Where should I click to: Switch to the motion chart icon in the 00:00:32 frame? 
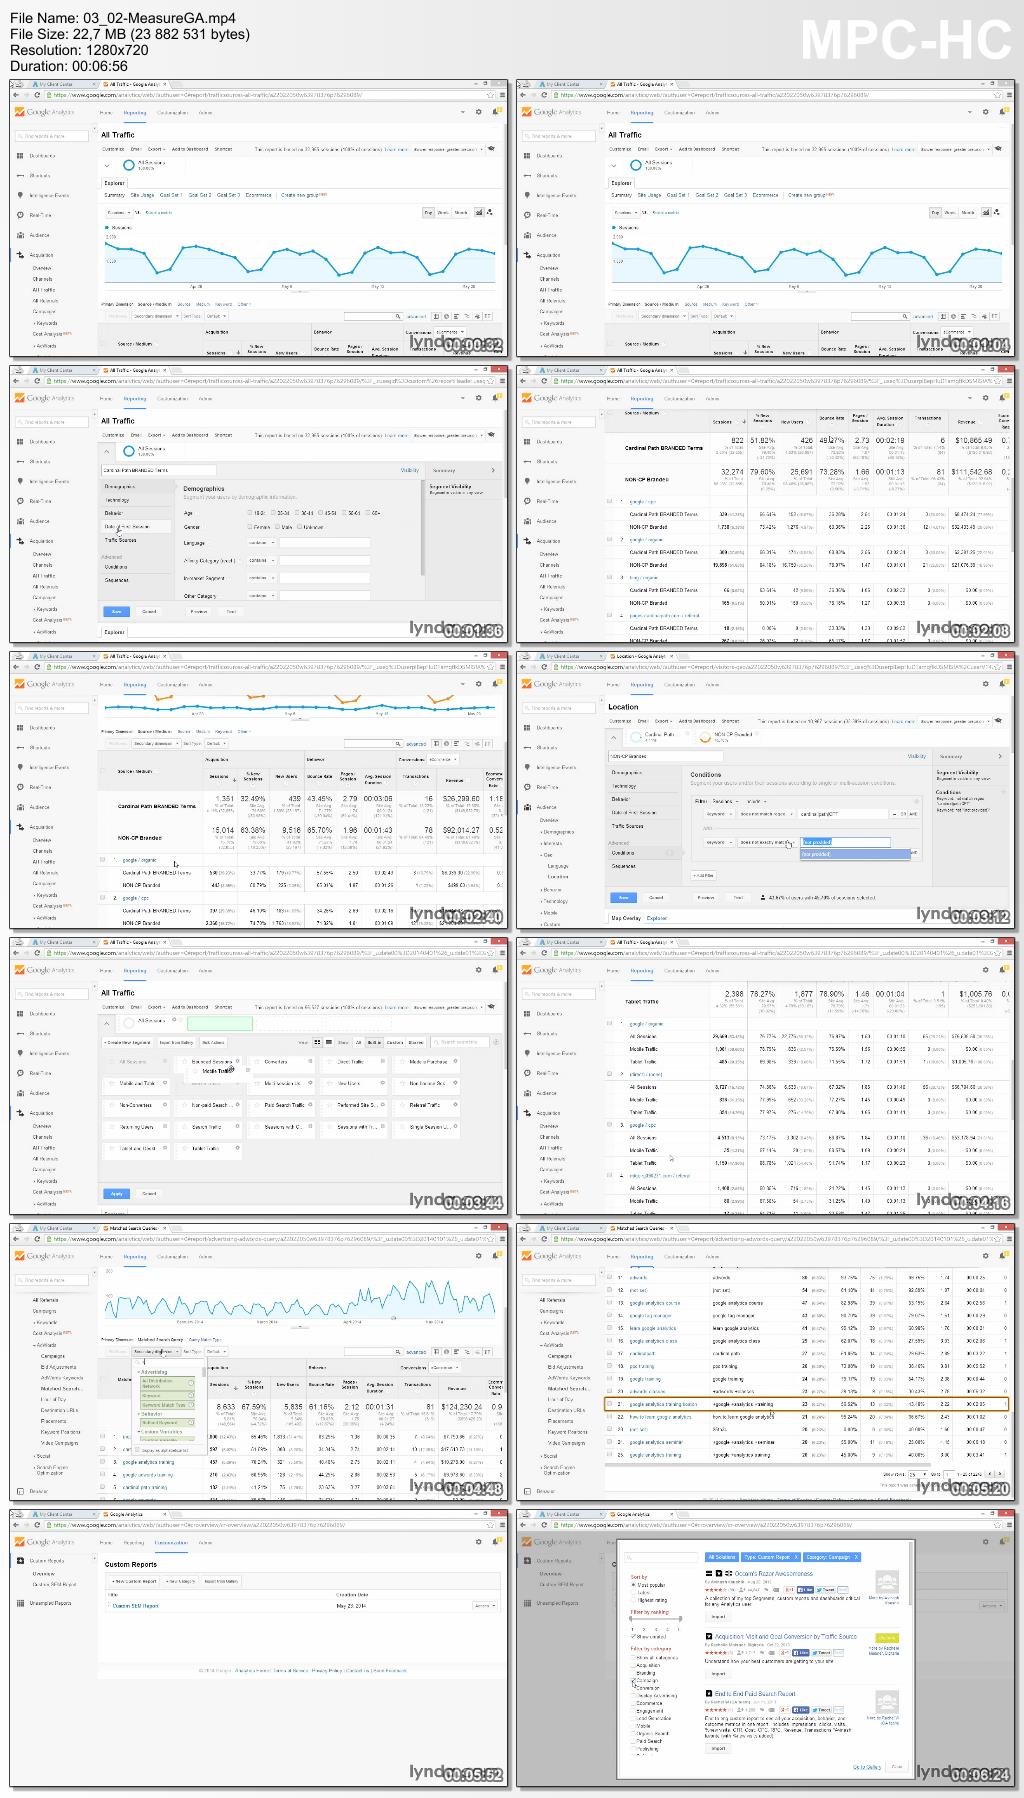tap(490, 212)
